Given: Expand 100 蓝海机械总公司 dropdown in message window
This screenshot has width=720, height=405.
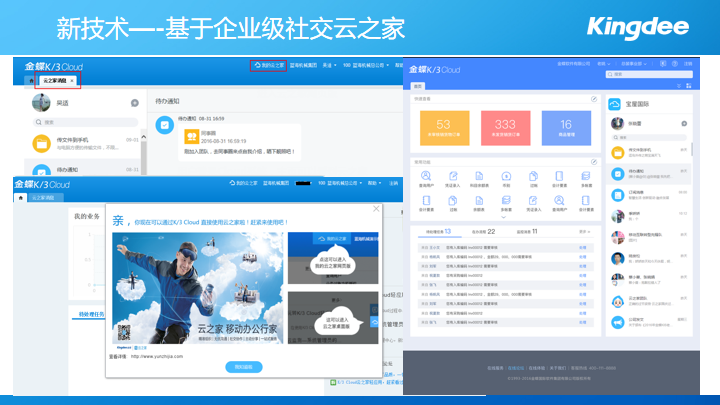Looking at the screenshot, I should 366,66.
